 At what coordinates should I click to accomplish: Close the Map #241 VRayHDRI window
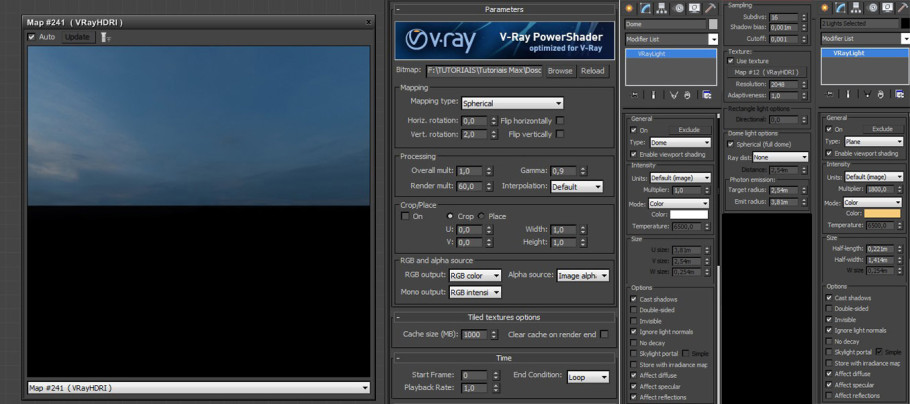click(368, 22)
